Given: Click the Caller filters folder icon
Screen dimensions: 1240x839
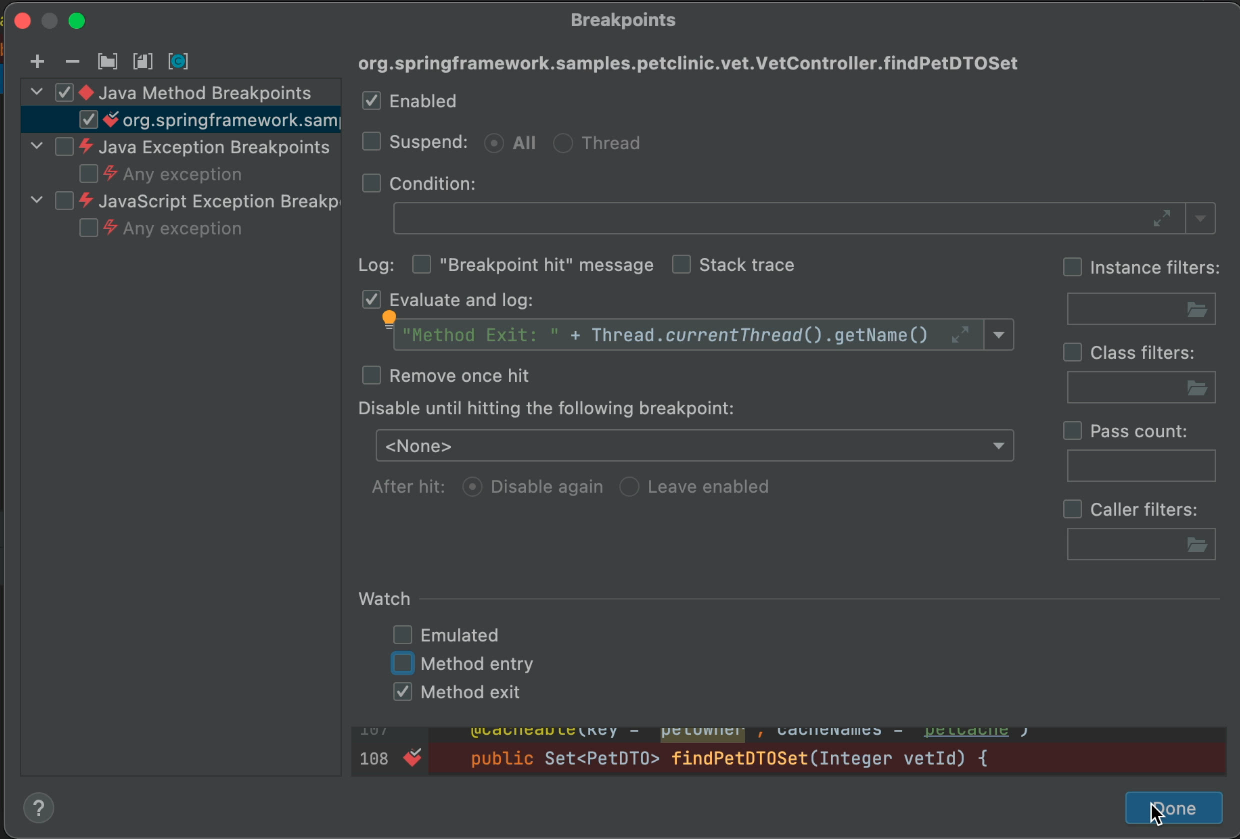Looking at the screenshot, I should [x=1196, y=544].
